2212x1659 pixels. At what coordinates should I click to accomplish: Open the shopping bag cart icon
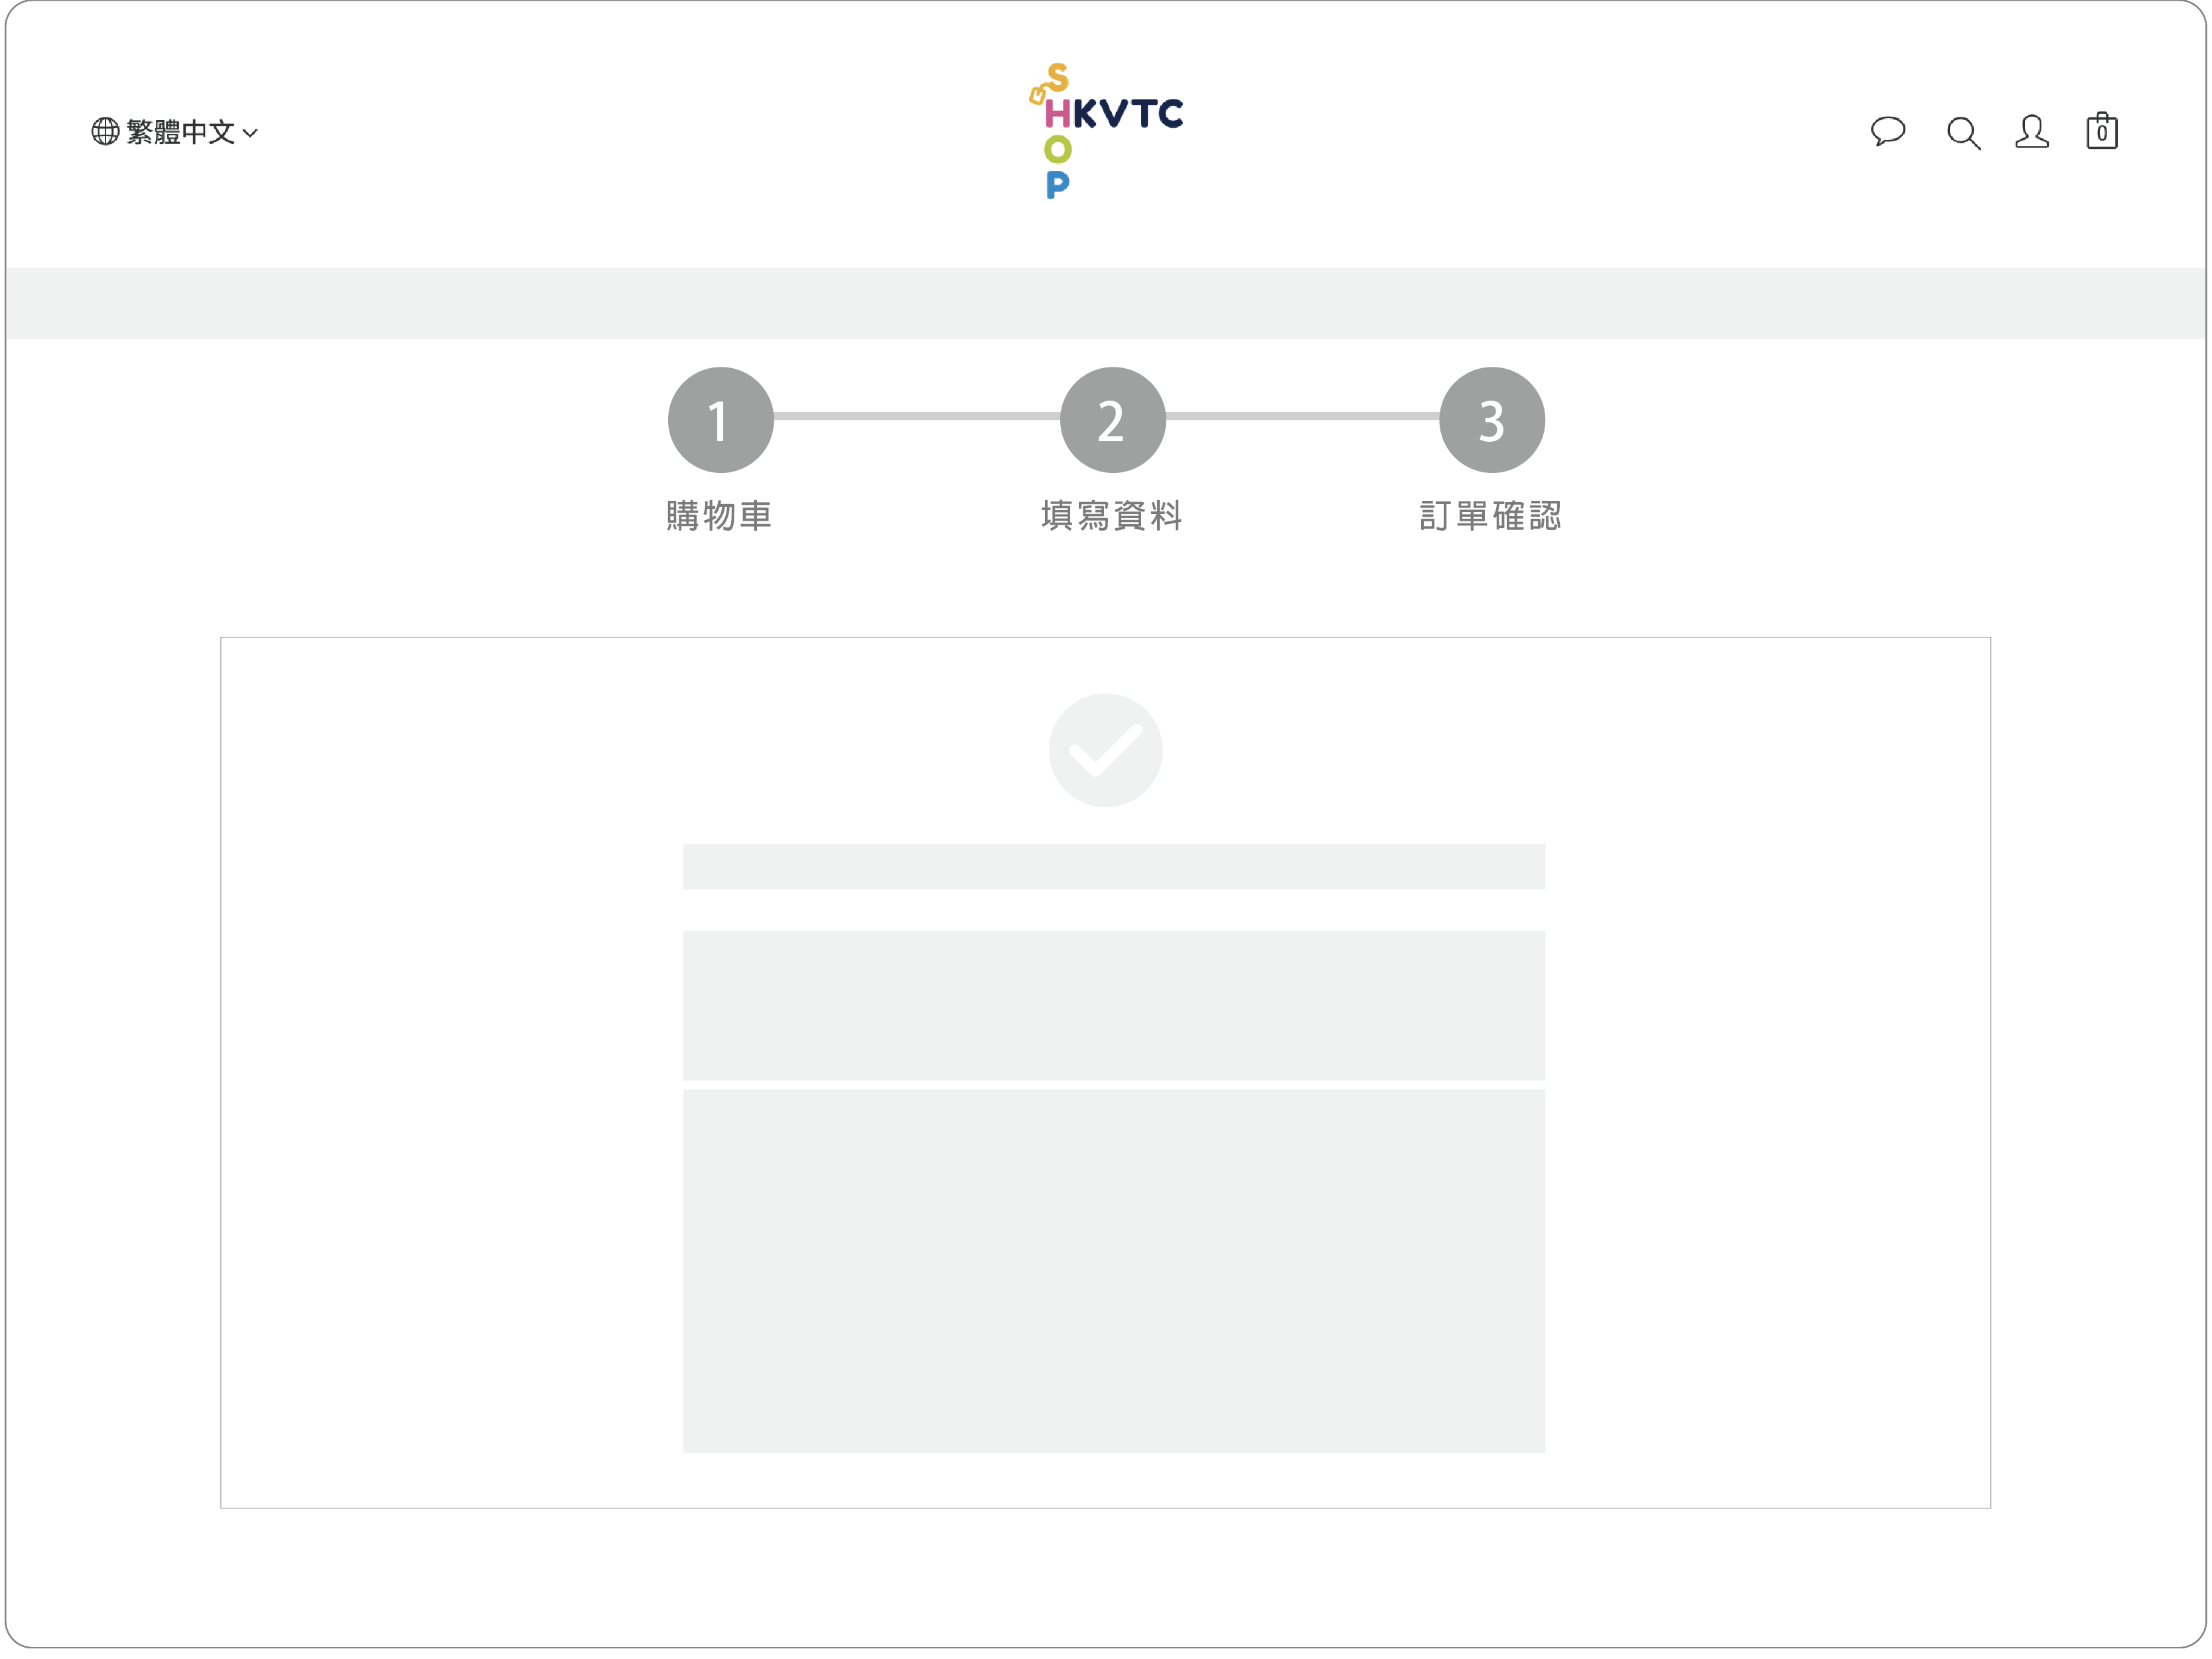coord(2101,131)
